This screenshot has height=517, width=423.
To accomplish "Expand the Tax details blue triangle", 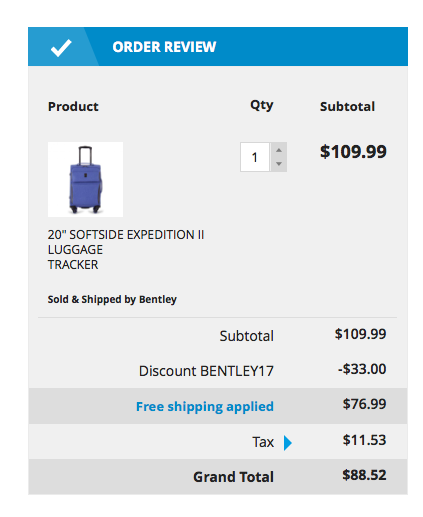I will pyautogui.click(x=288, y=443).
